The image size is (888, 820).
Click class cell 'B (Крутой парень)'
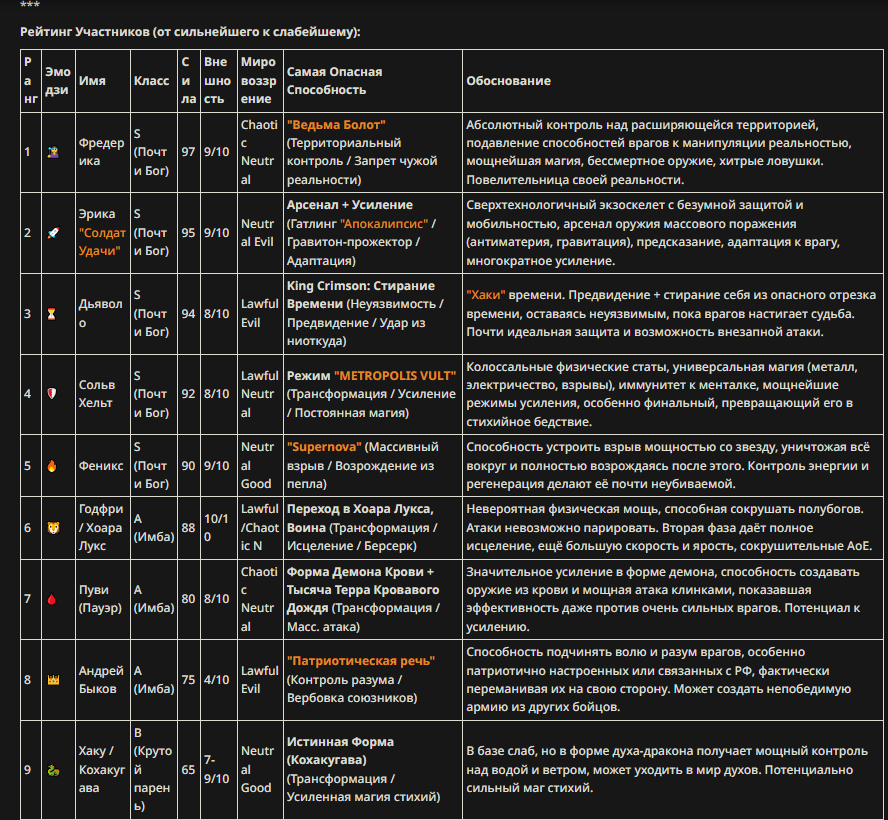click(x=152, y=769)
